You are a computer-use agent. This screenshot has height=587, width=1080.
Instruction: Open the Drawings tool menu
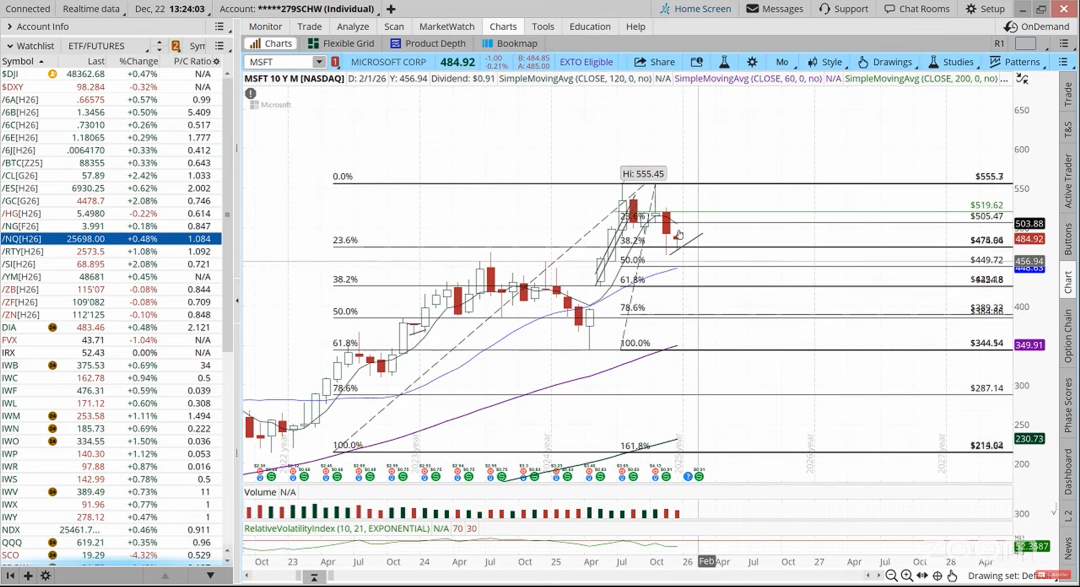885,62
